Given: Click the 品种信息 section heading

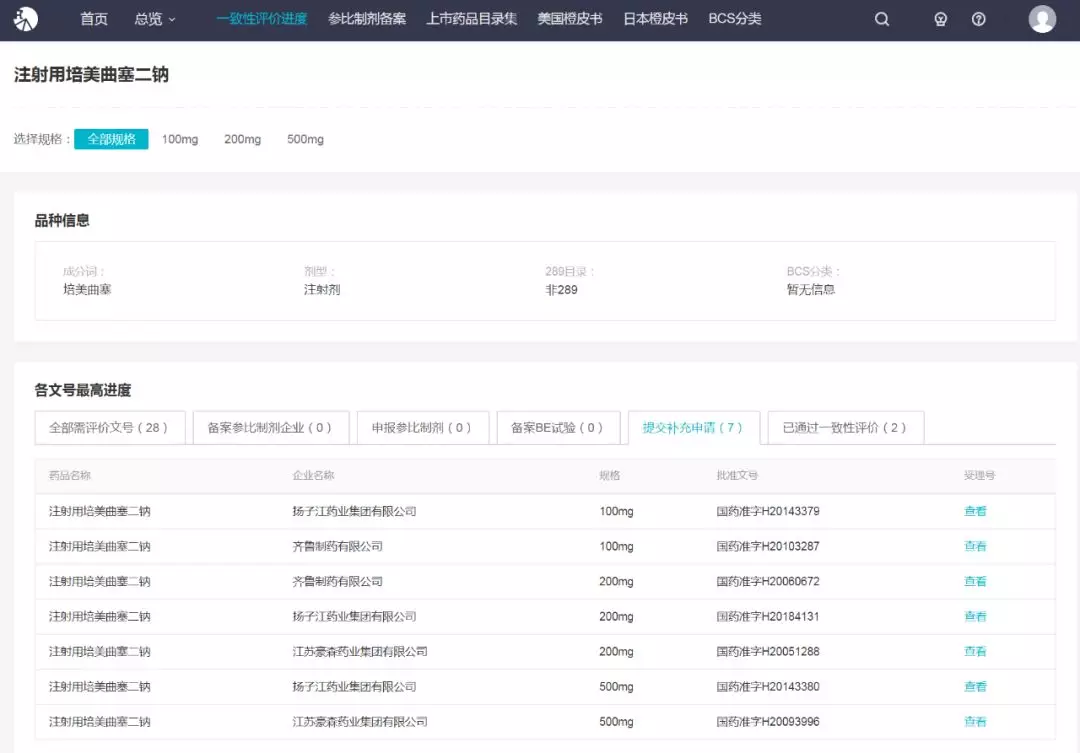Looking at the screenshot, I should tap(62, 220).
